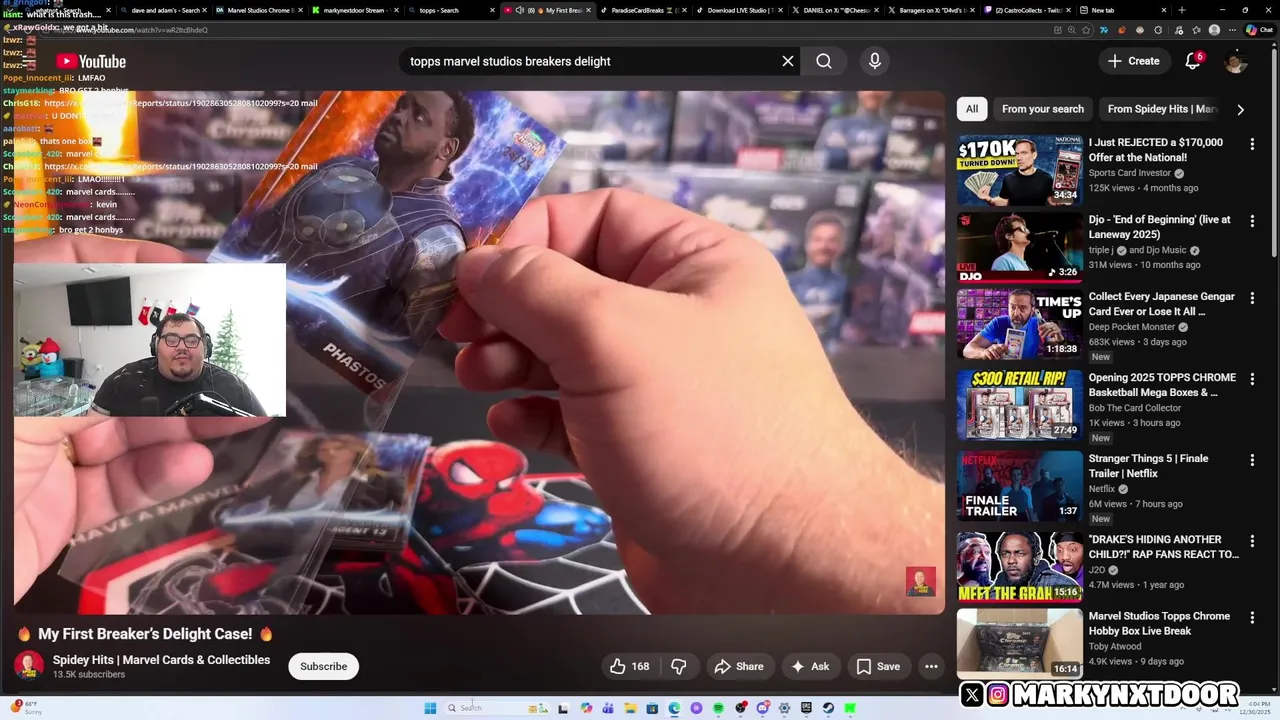Click the Ask button

(x=809, y=666)
